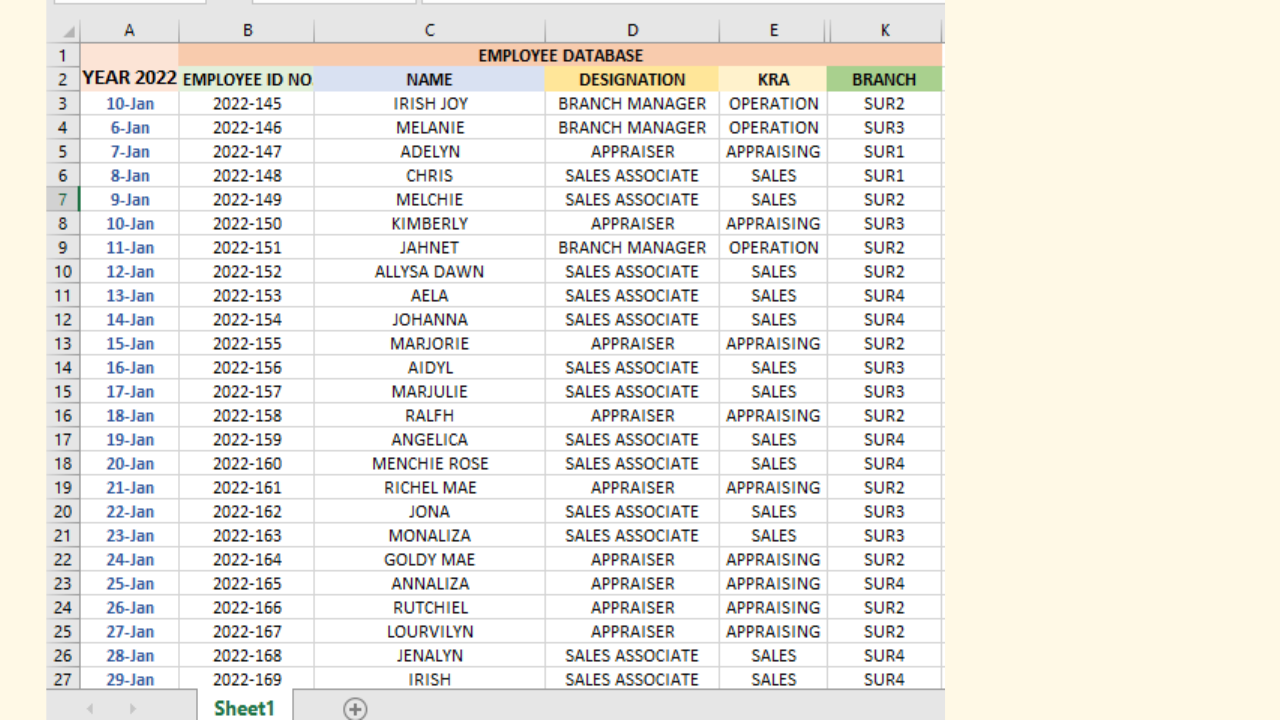Screen dimensions: 1280x720
Task: Select the date cell 6-Jan
Action: pyautogui.click(x=129, y=128)
